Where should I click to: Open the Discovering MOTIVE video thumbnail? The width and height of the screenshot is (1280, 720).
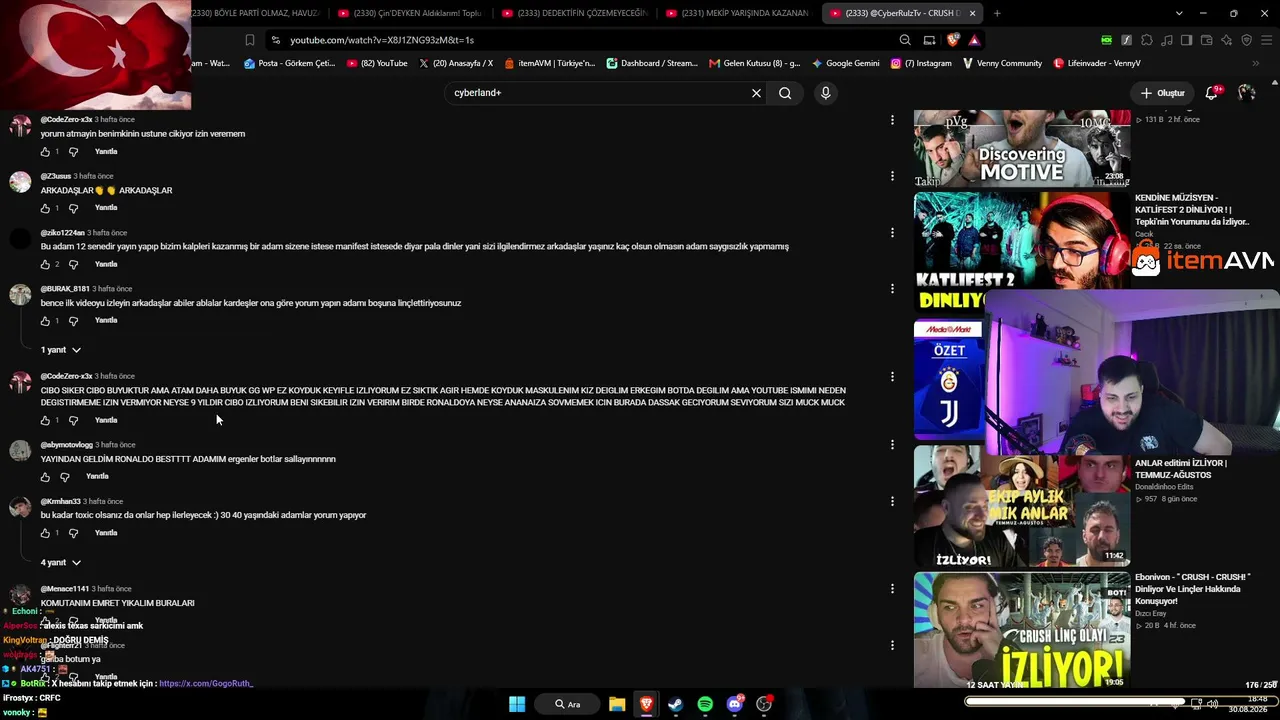1022,149
